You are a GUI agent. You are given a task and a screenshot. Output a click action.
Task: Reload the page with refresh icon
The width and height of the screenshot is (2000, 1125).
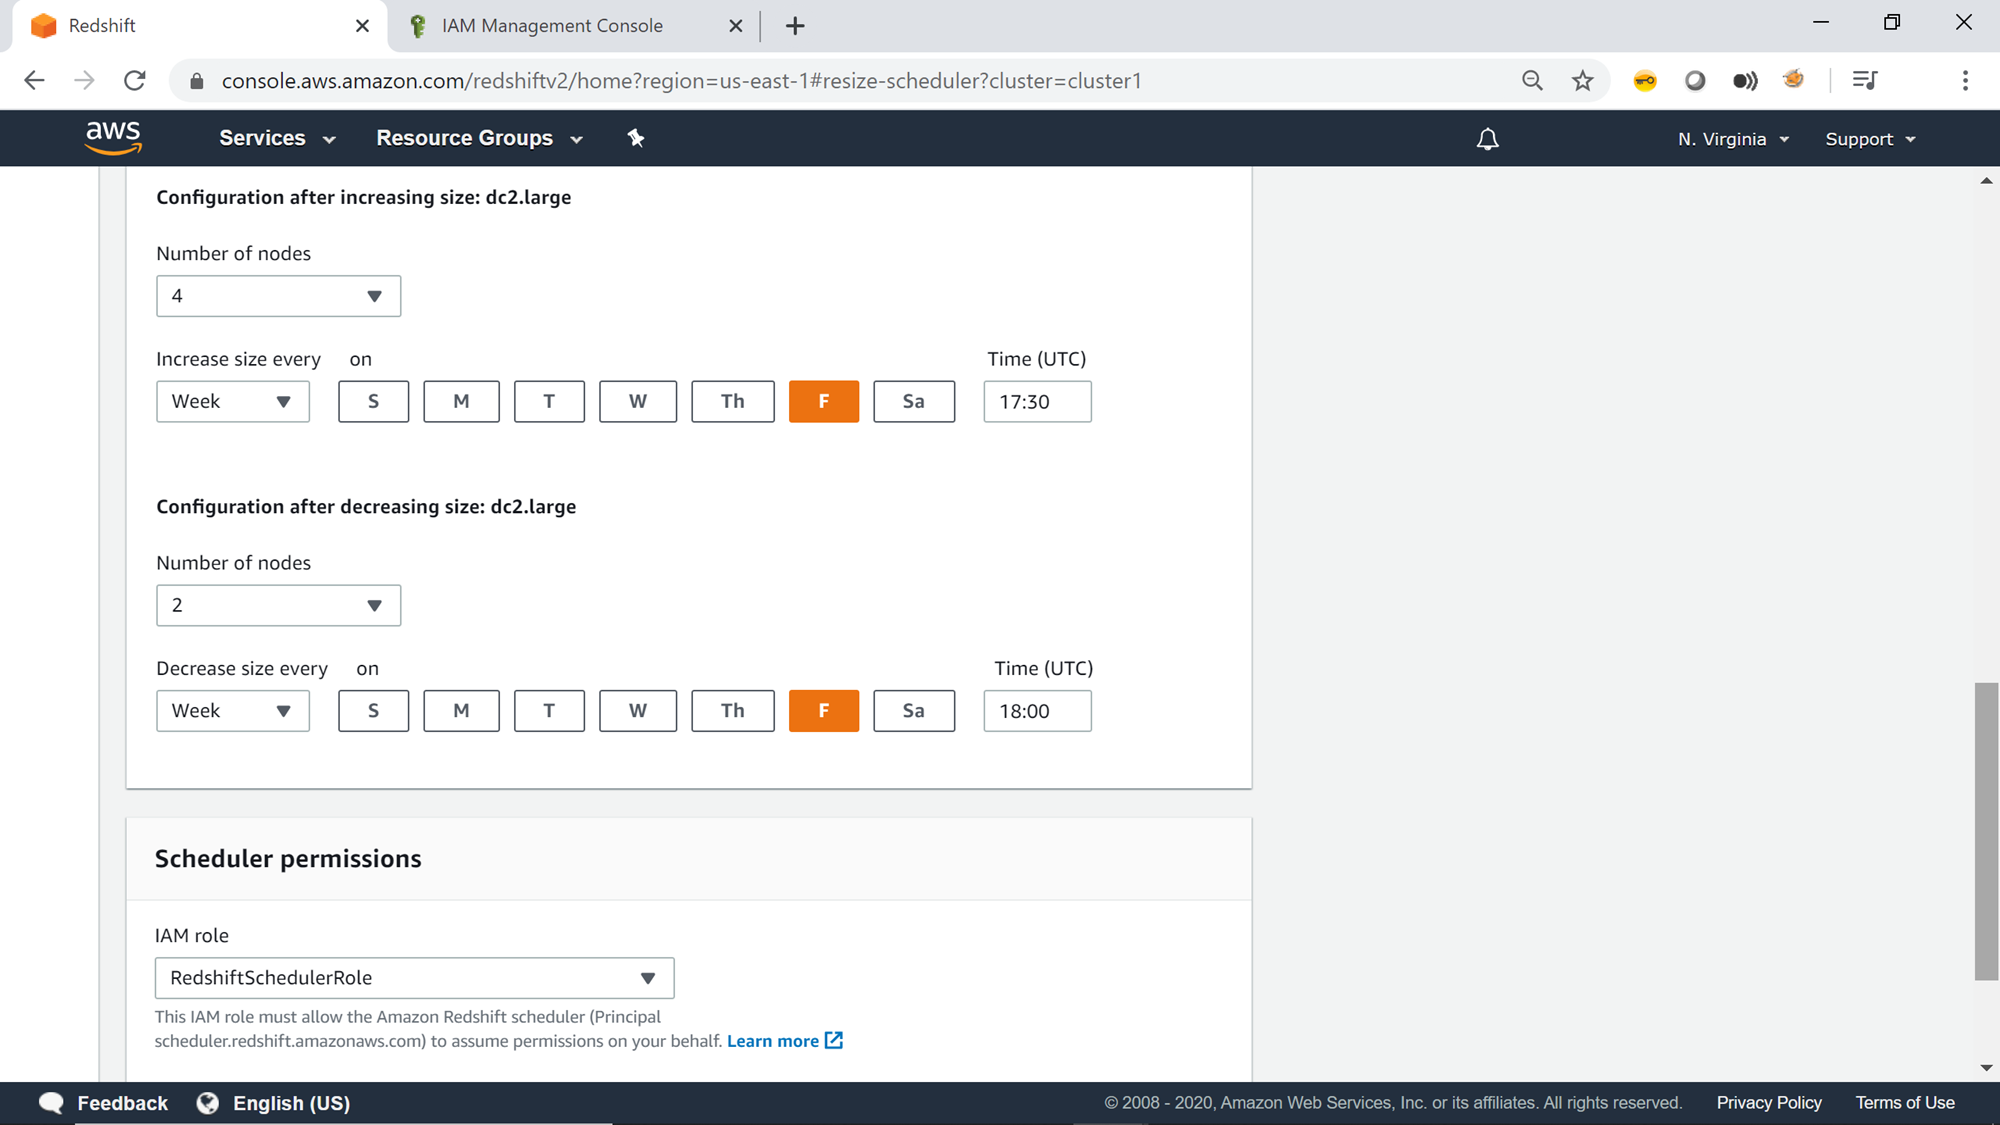(x=135, y=81)
